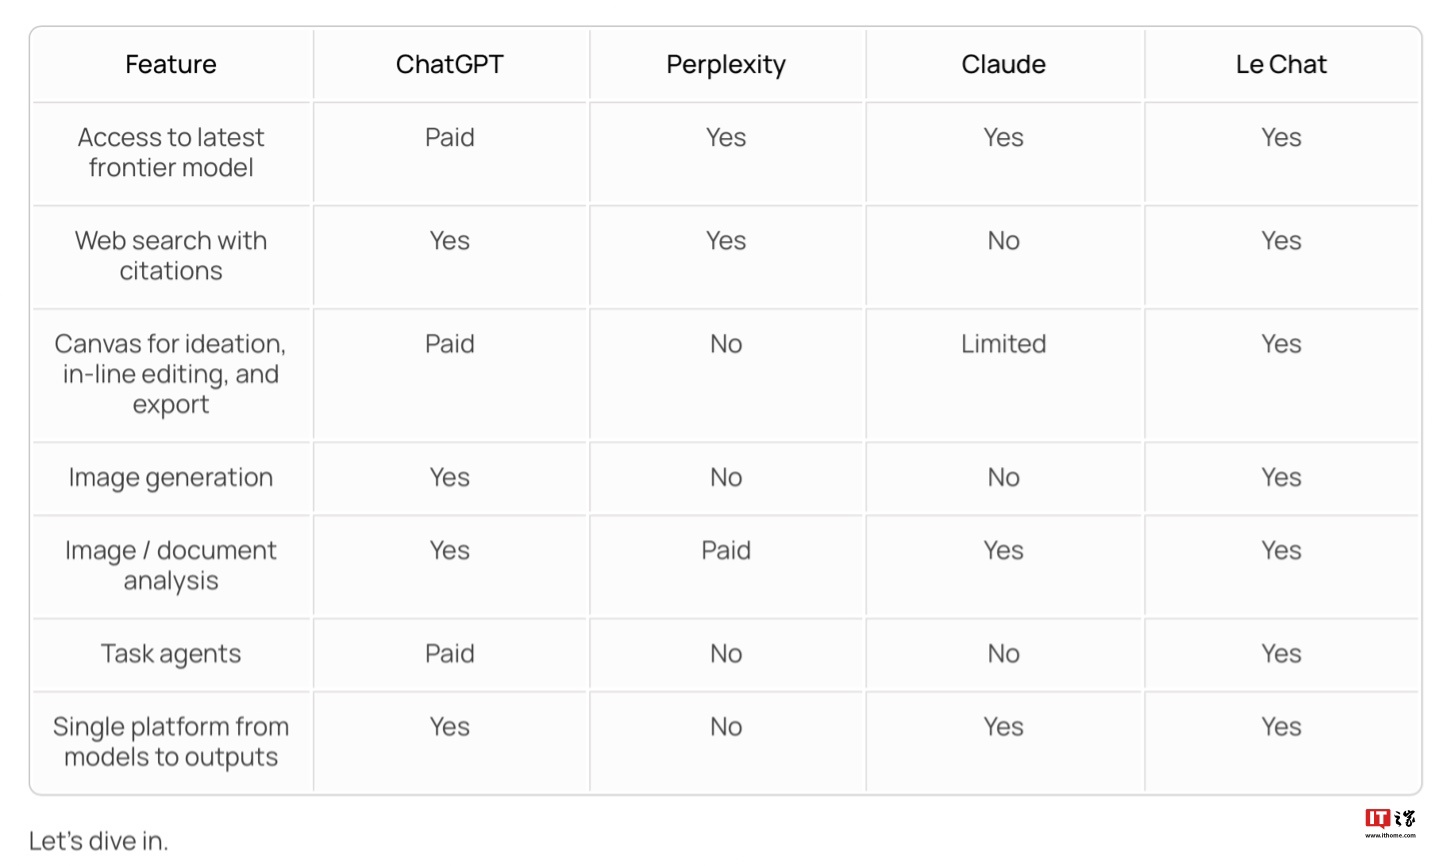The width and height of the screenshot is (1440, 866).
Task: Click the Claude column header
Action: click(1003, 65)
